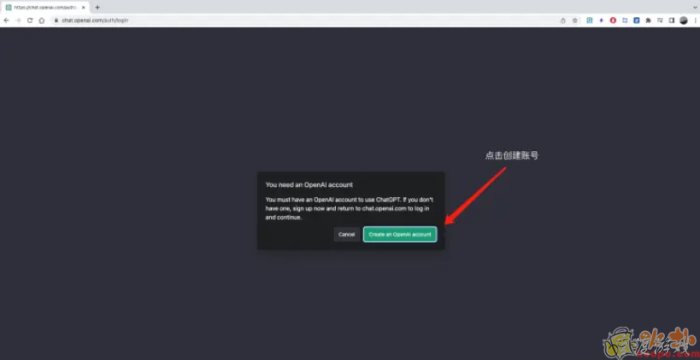Screen dimensions: 700x360
Task: Open a new browser tab
Action: (97, 7)
